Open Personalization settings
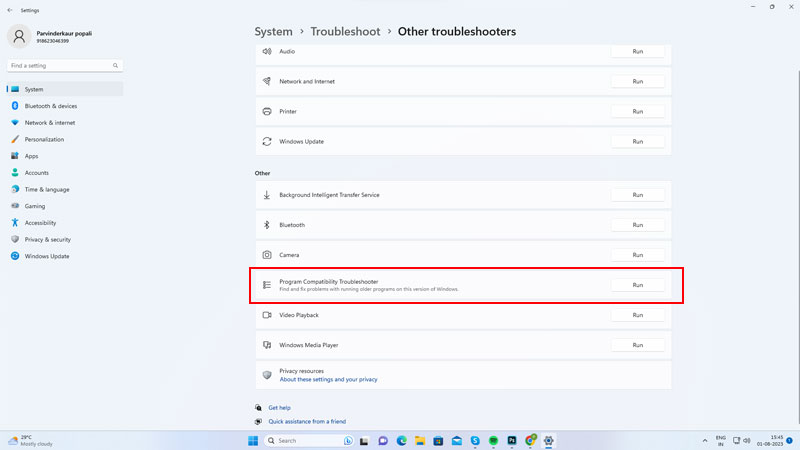Screen dimensions: 800x450 click(65, 139)
